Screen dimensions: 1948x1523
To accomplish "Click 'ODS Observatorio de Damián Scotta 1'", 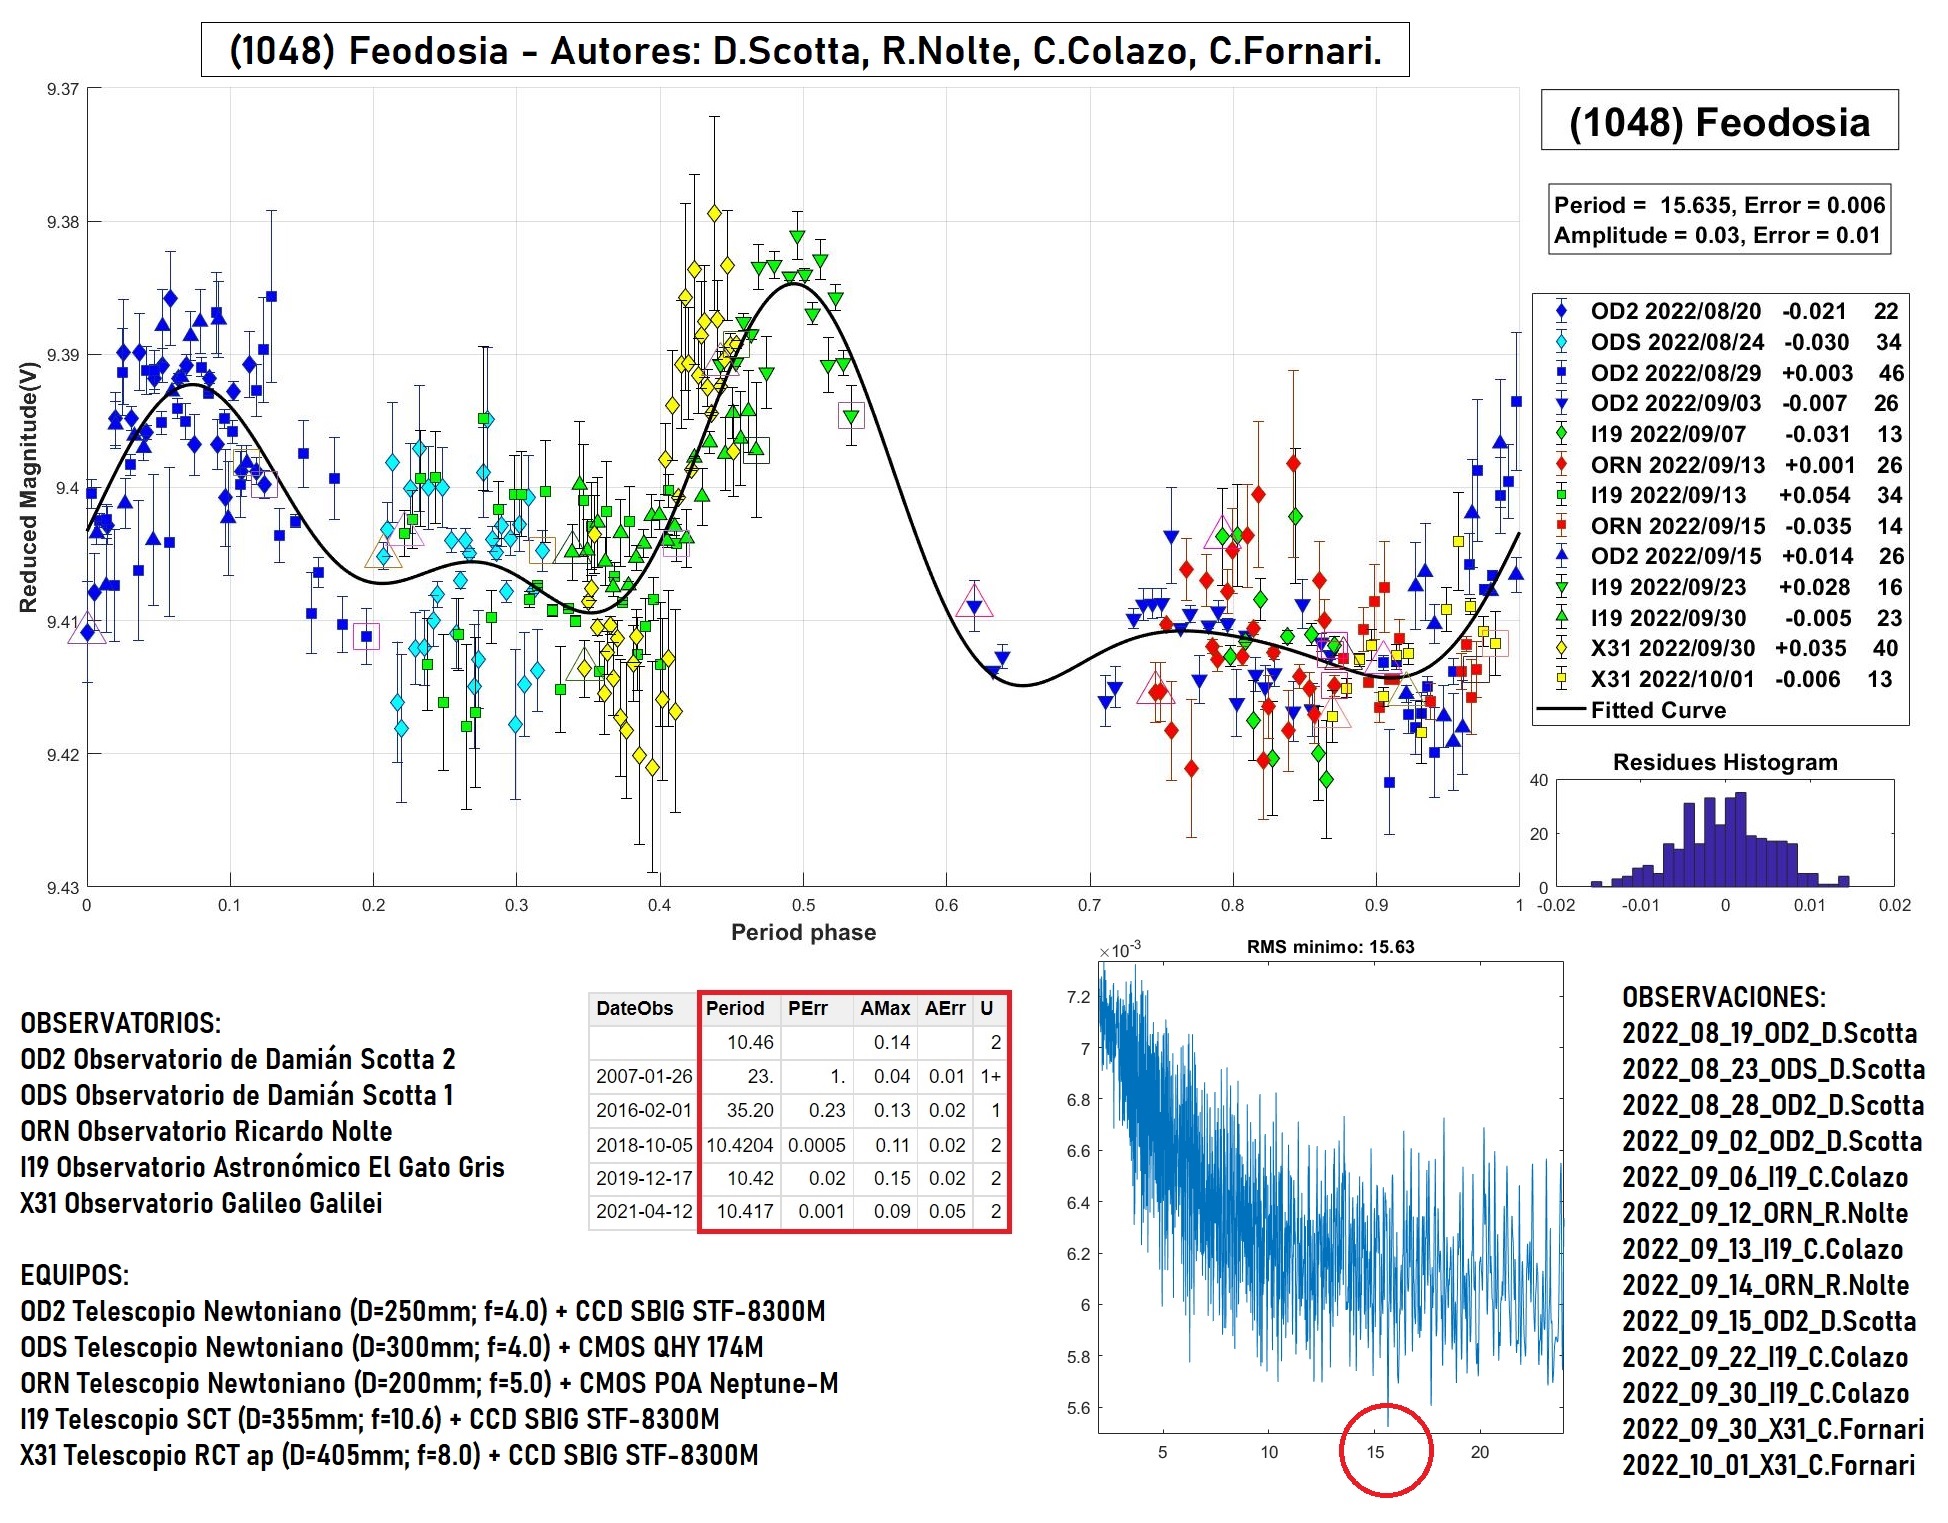I will coord(237,1095).
